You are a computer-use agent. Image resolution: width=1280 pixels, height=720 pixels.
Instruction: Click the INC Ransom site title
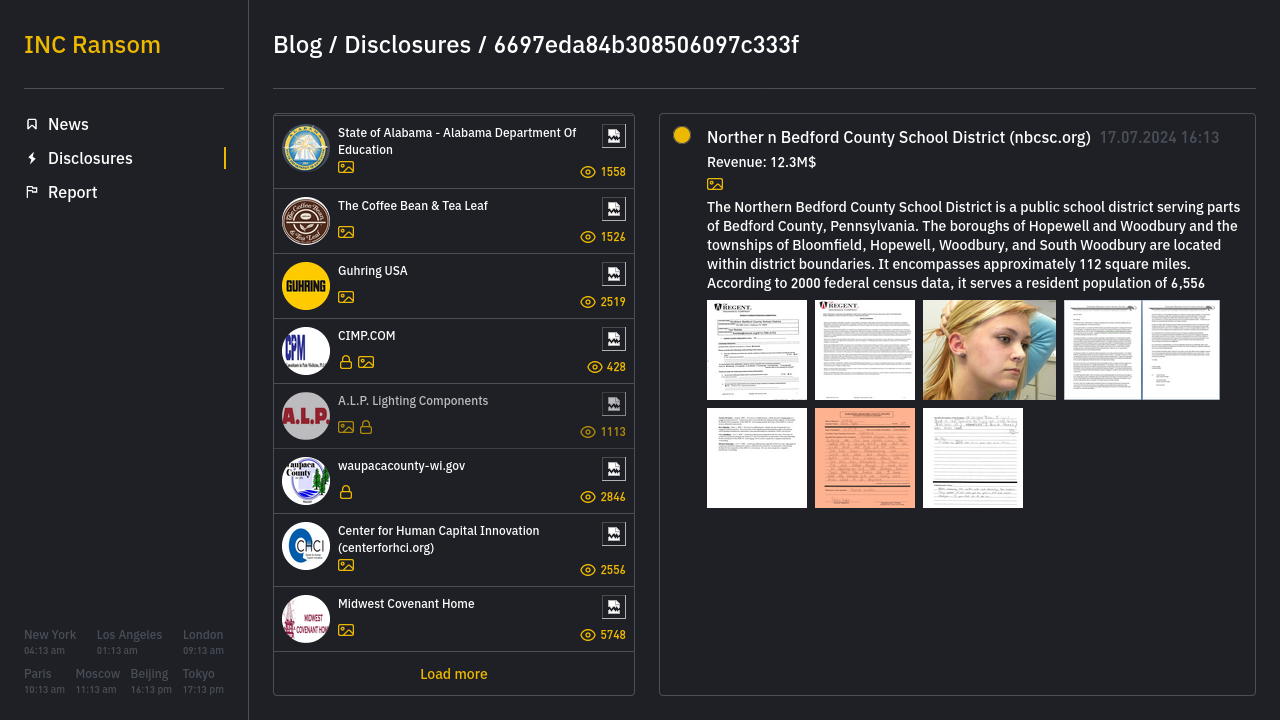point(92,45)
